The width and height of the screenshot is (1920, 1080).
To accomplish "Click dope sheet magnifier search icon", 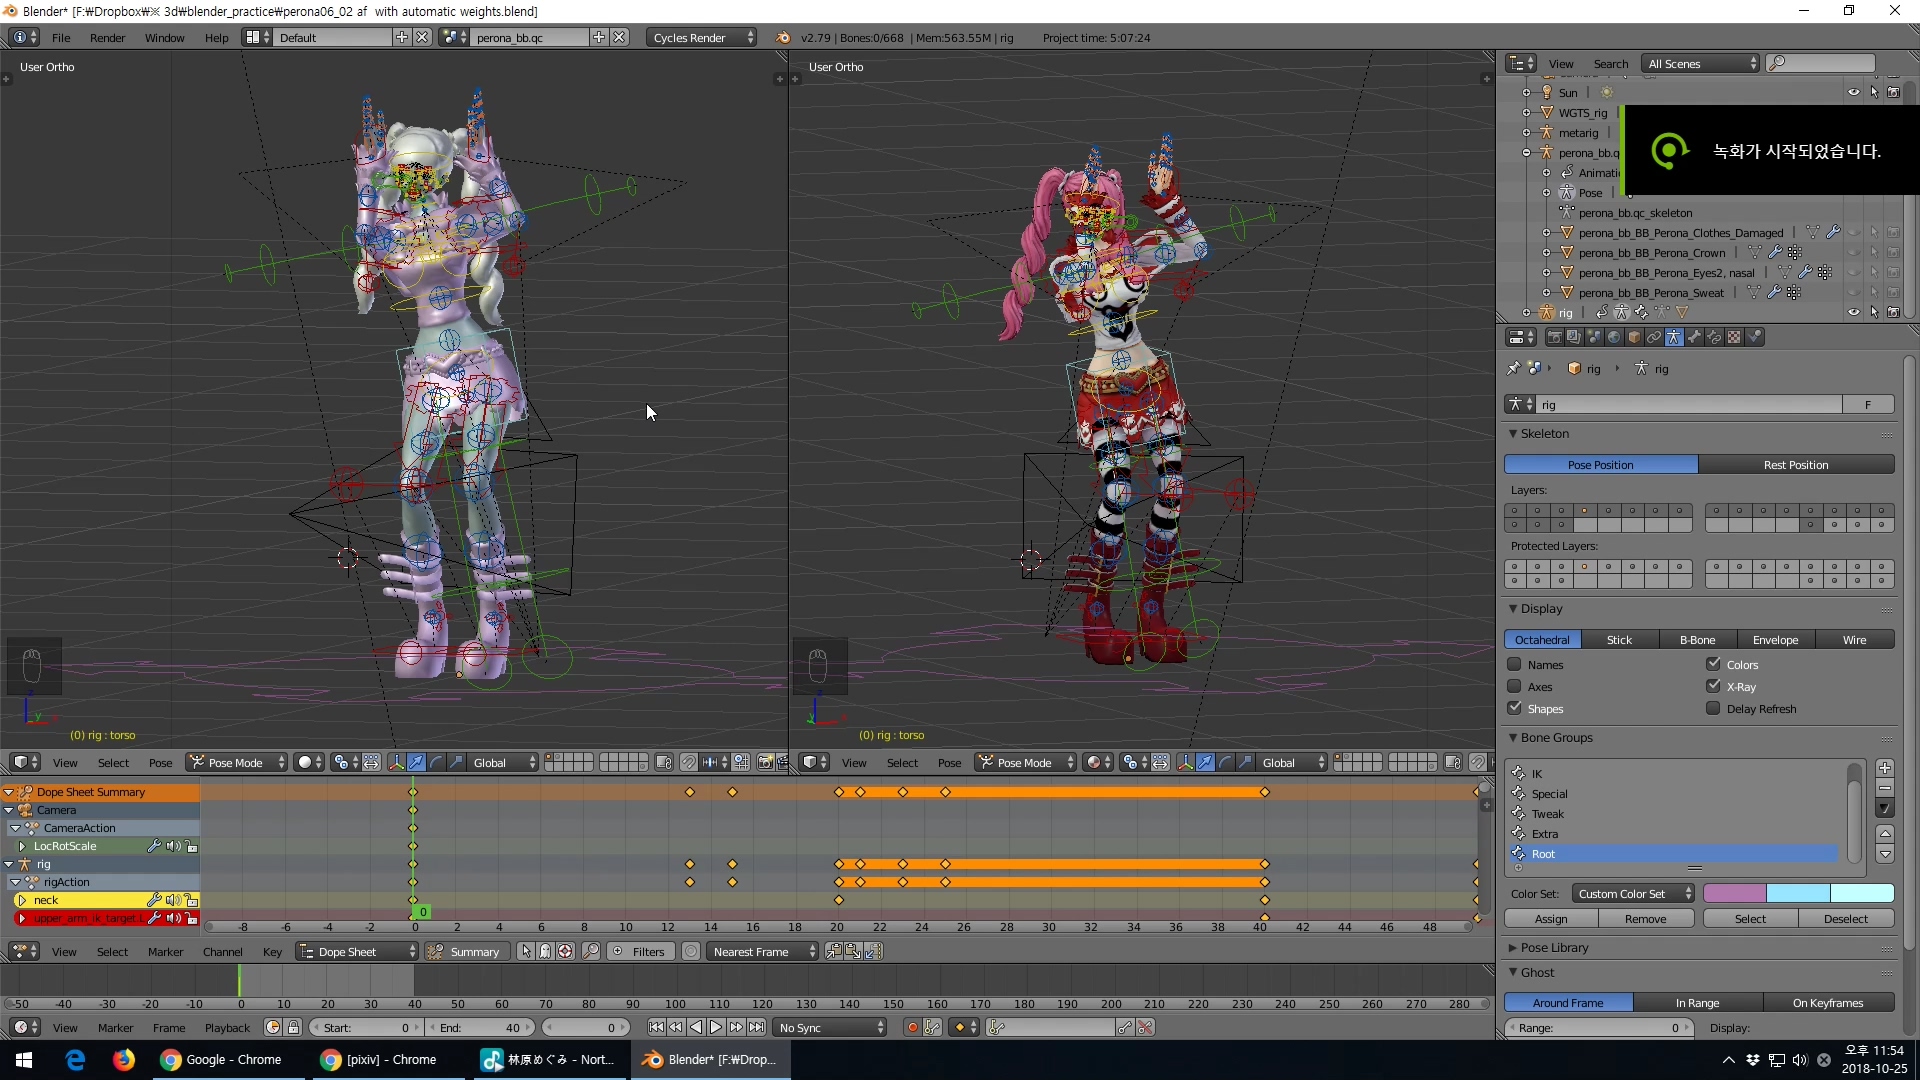I will 591,951.
